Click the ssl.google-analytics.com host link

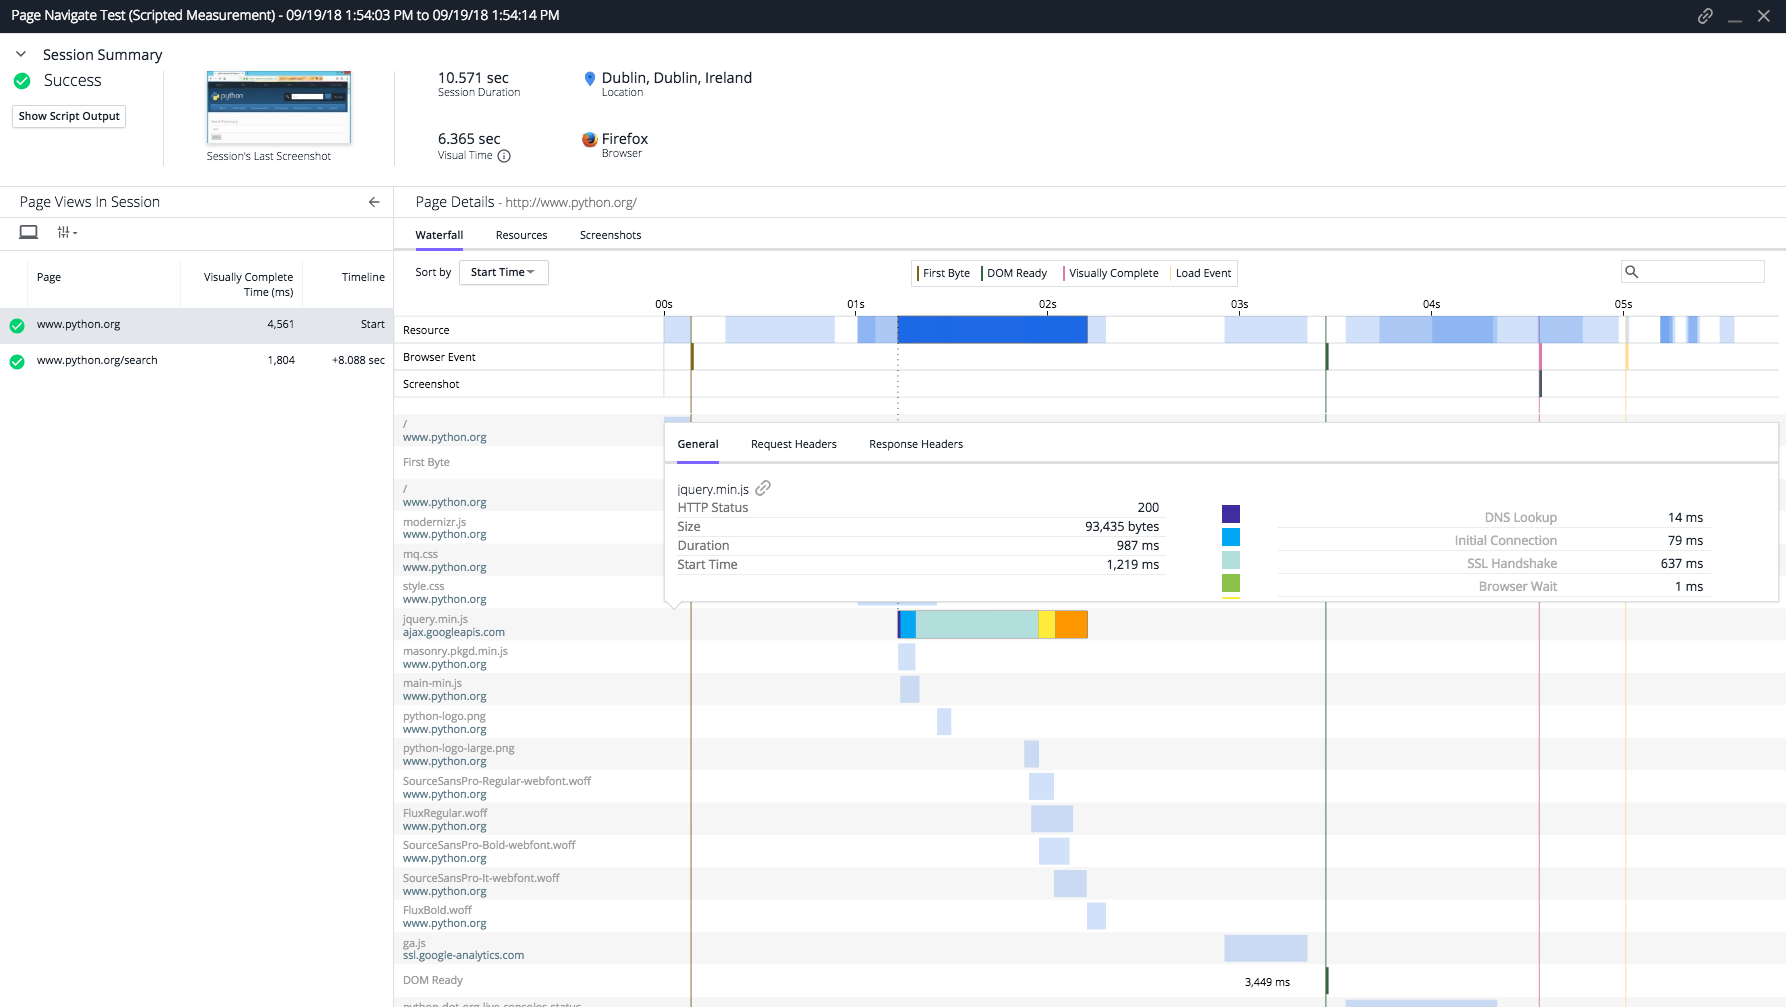463,955
